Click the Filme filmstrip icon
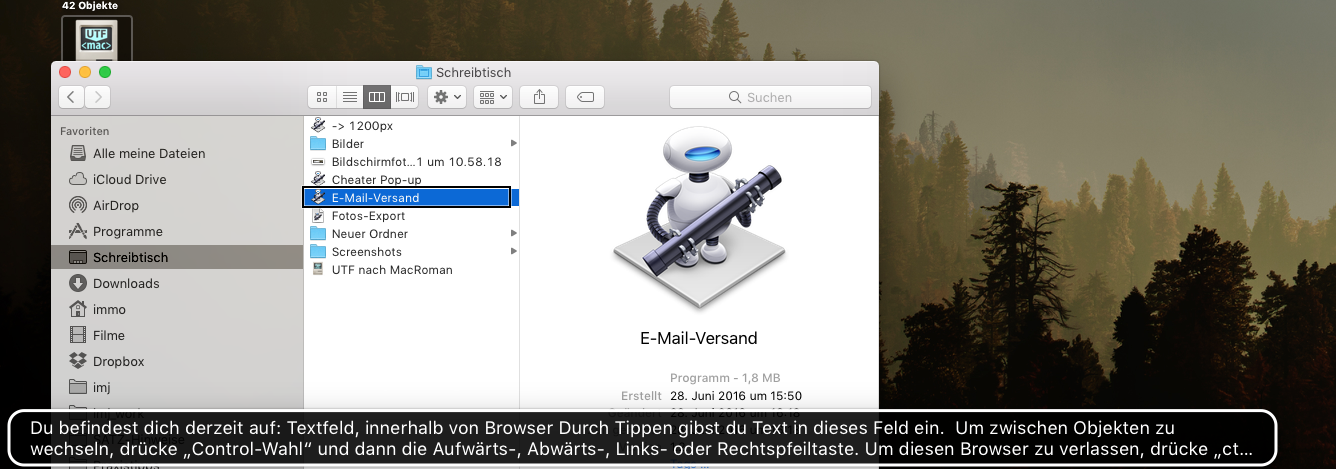1336x469 pixels. (78, 335)
